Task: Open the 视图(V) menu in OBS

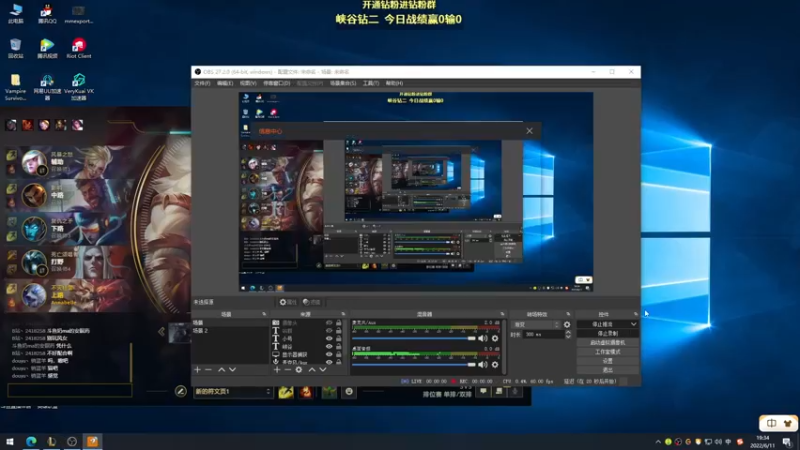Action: pyautogui.click(x=248, y=83)
